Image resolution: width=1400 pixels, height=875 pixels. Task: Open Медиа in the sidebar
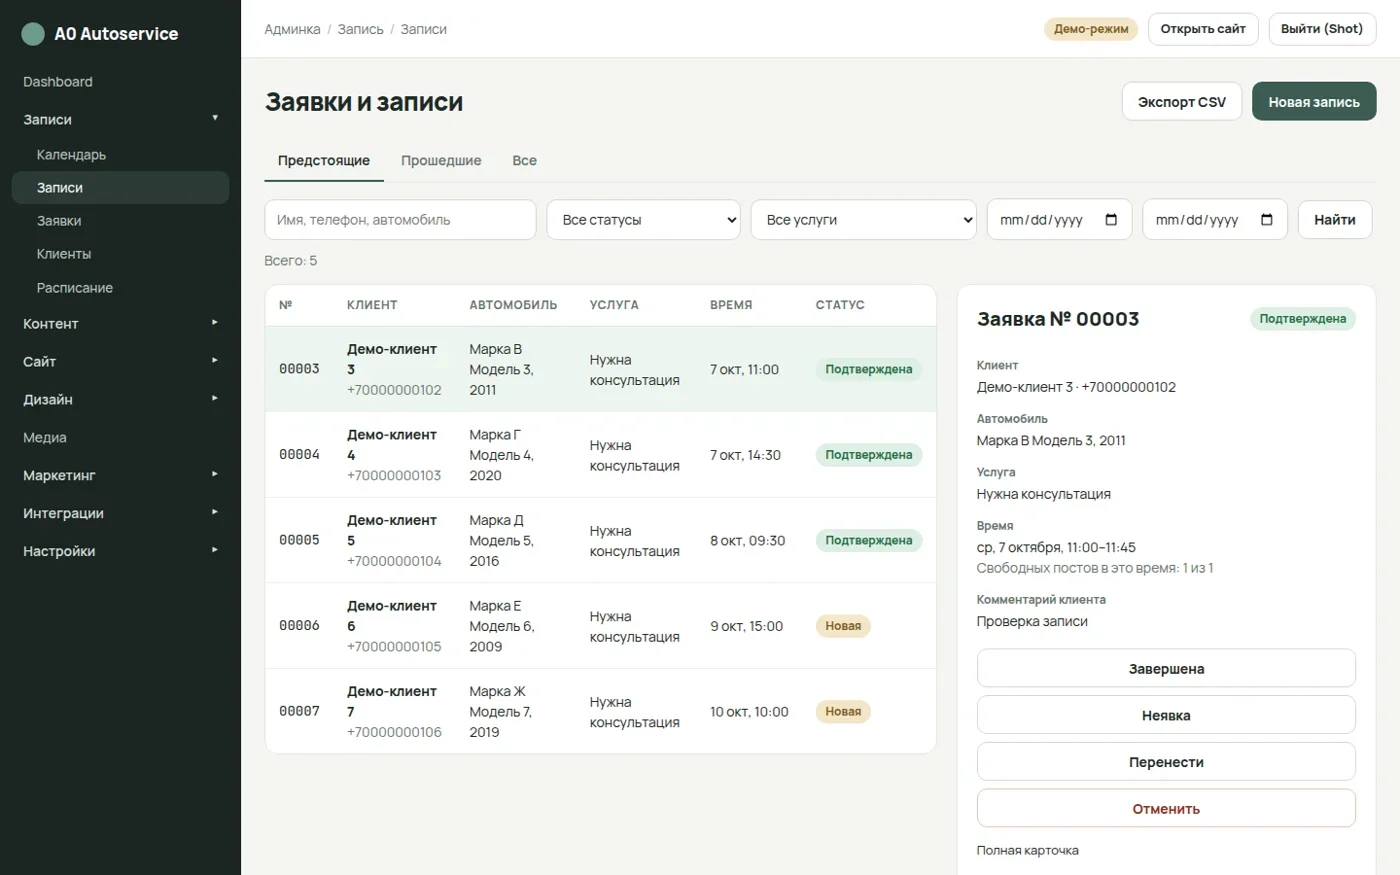coord(120,438)
